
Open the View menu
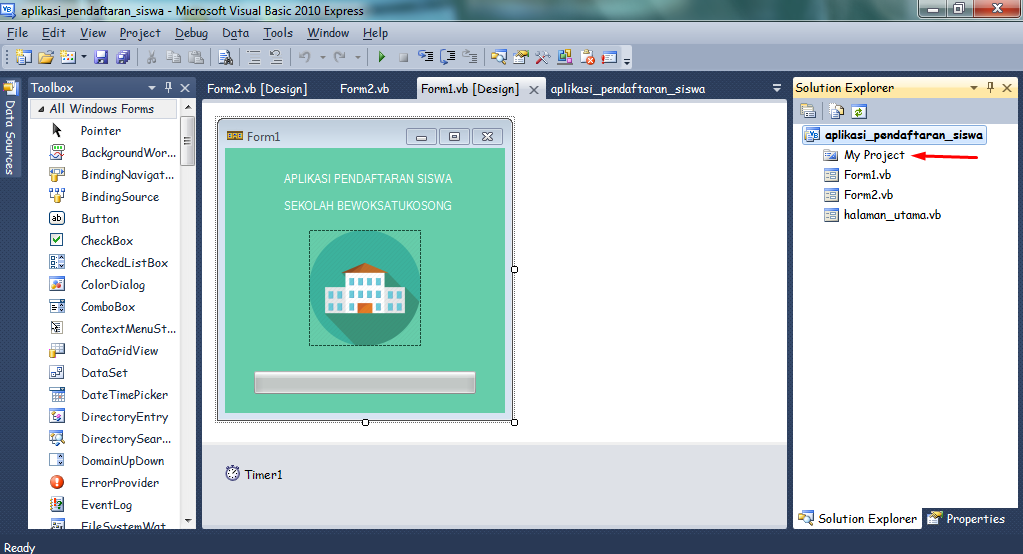pyautogui.click(x=93, y=33)
